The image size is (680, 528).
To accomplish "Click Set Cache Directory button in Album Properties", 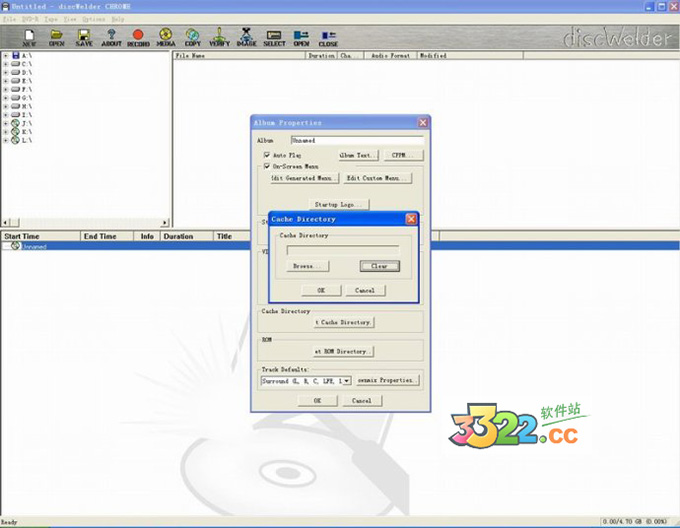I will (x=344, y=322).
